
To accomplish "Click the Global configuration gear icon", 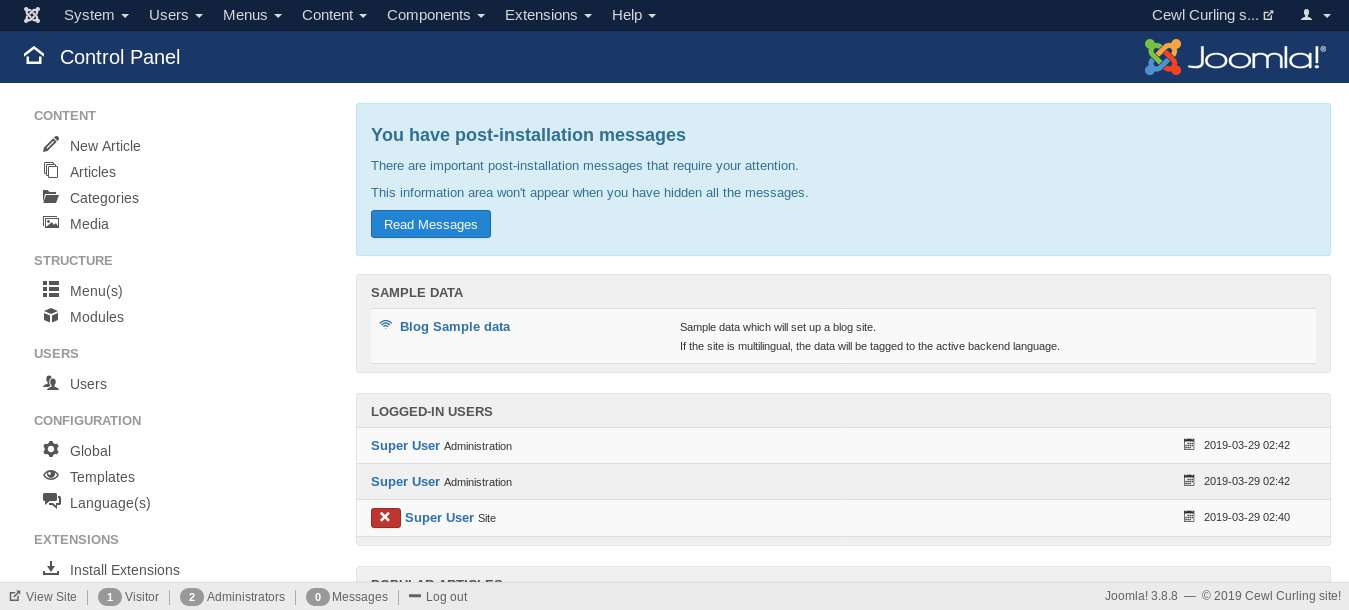I will pos(51,450).
